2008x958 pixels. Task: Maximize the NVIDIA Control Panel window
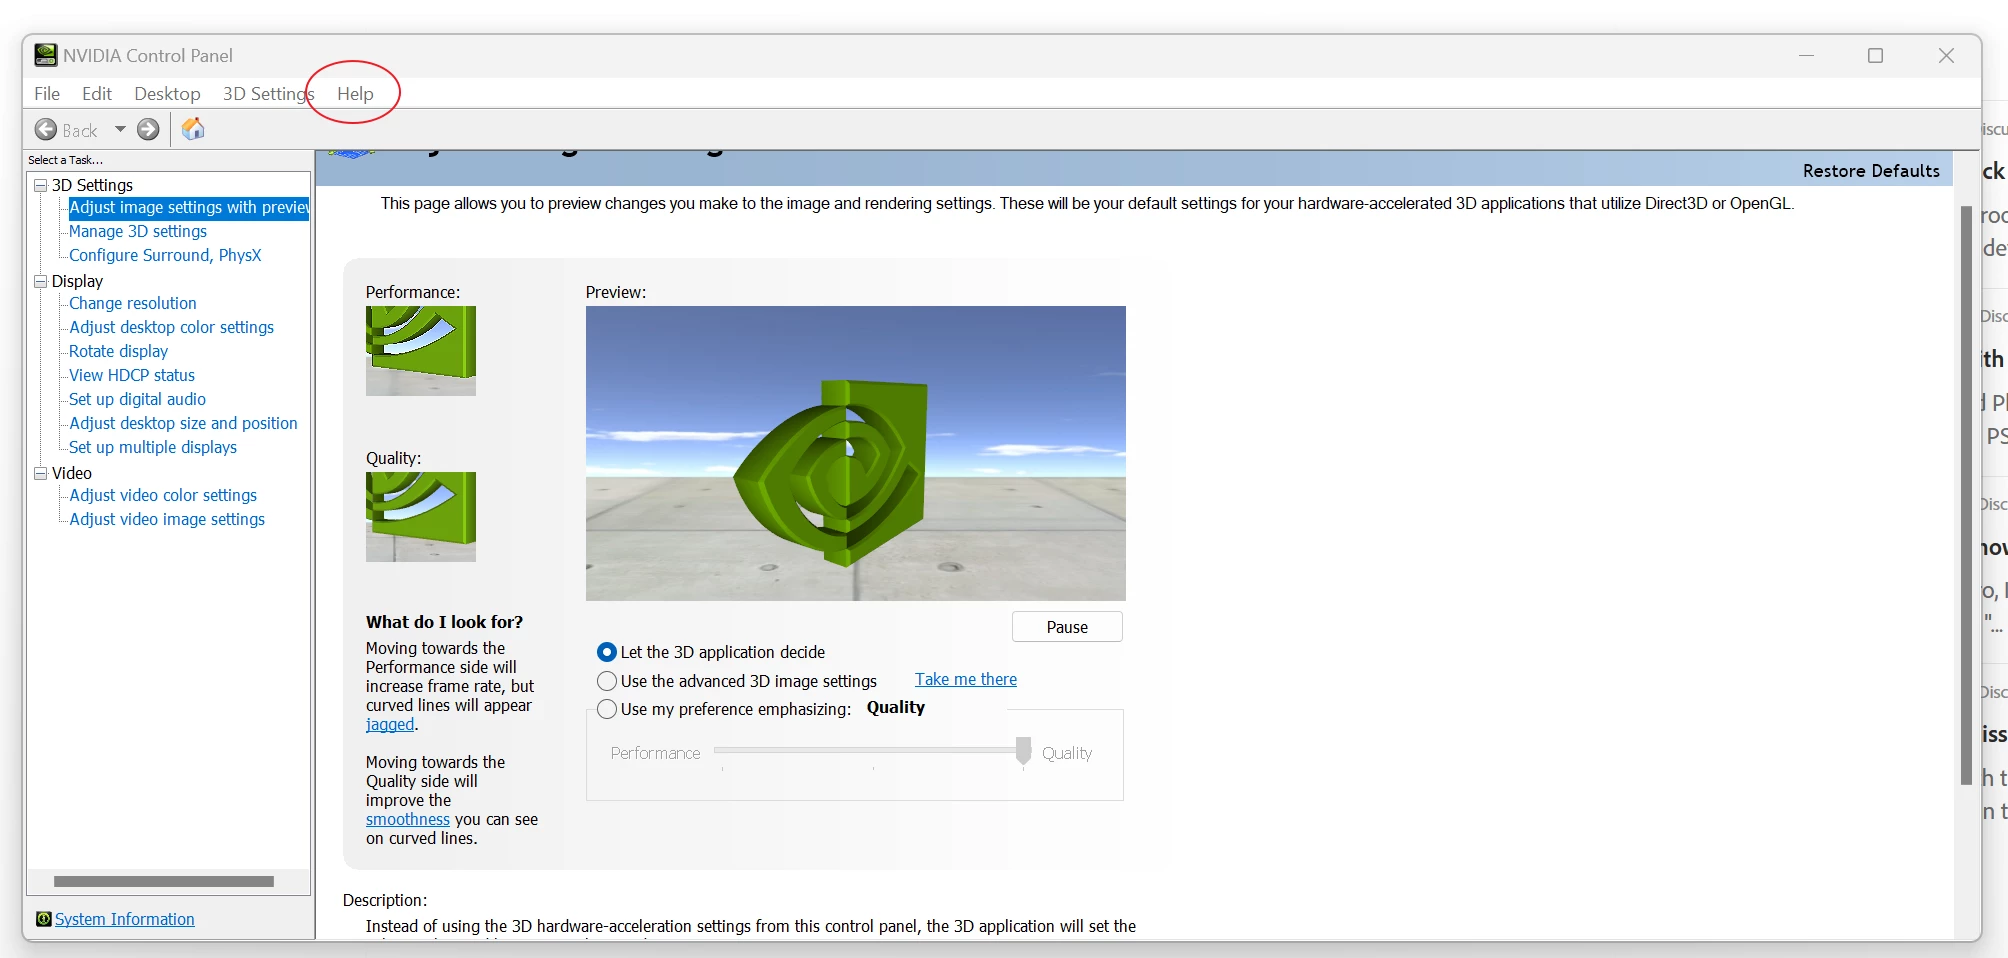coord(1876,55)
